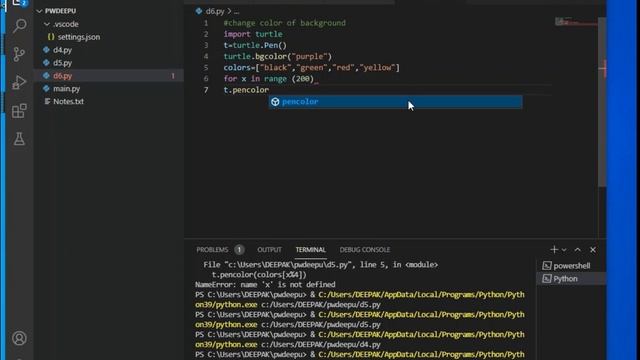Click the Notes.txt file icon

pos(47,101)
